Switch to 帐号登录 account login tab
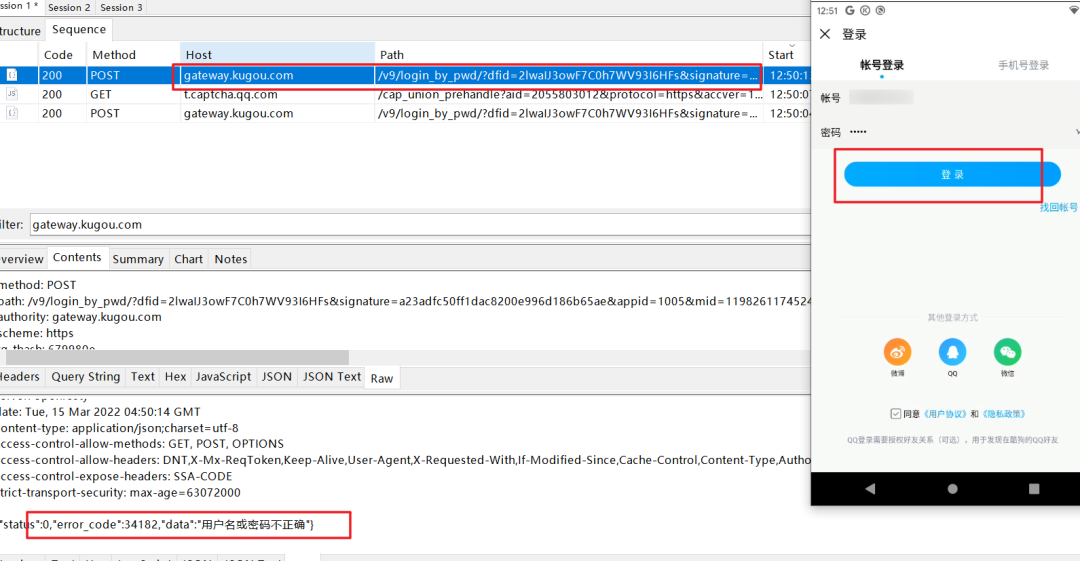Viewport: 1080px width, 561px height. tap(882, 65)
